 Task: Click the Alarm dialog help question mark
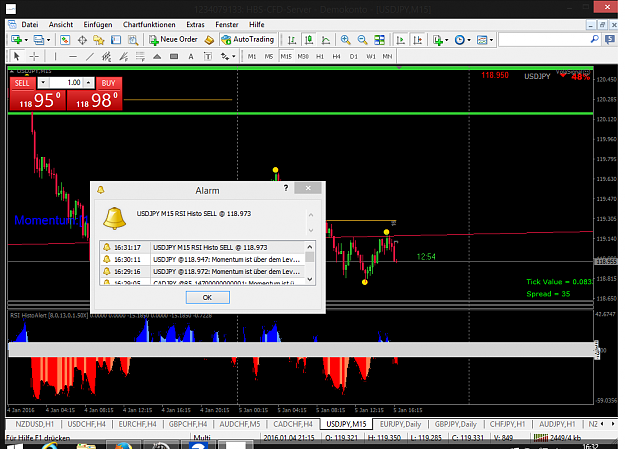[x=286, y=188]
